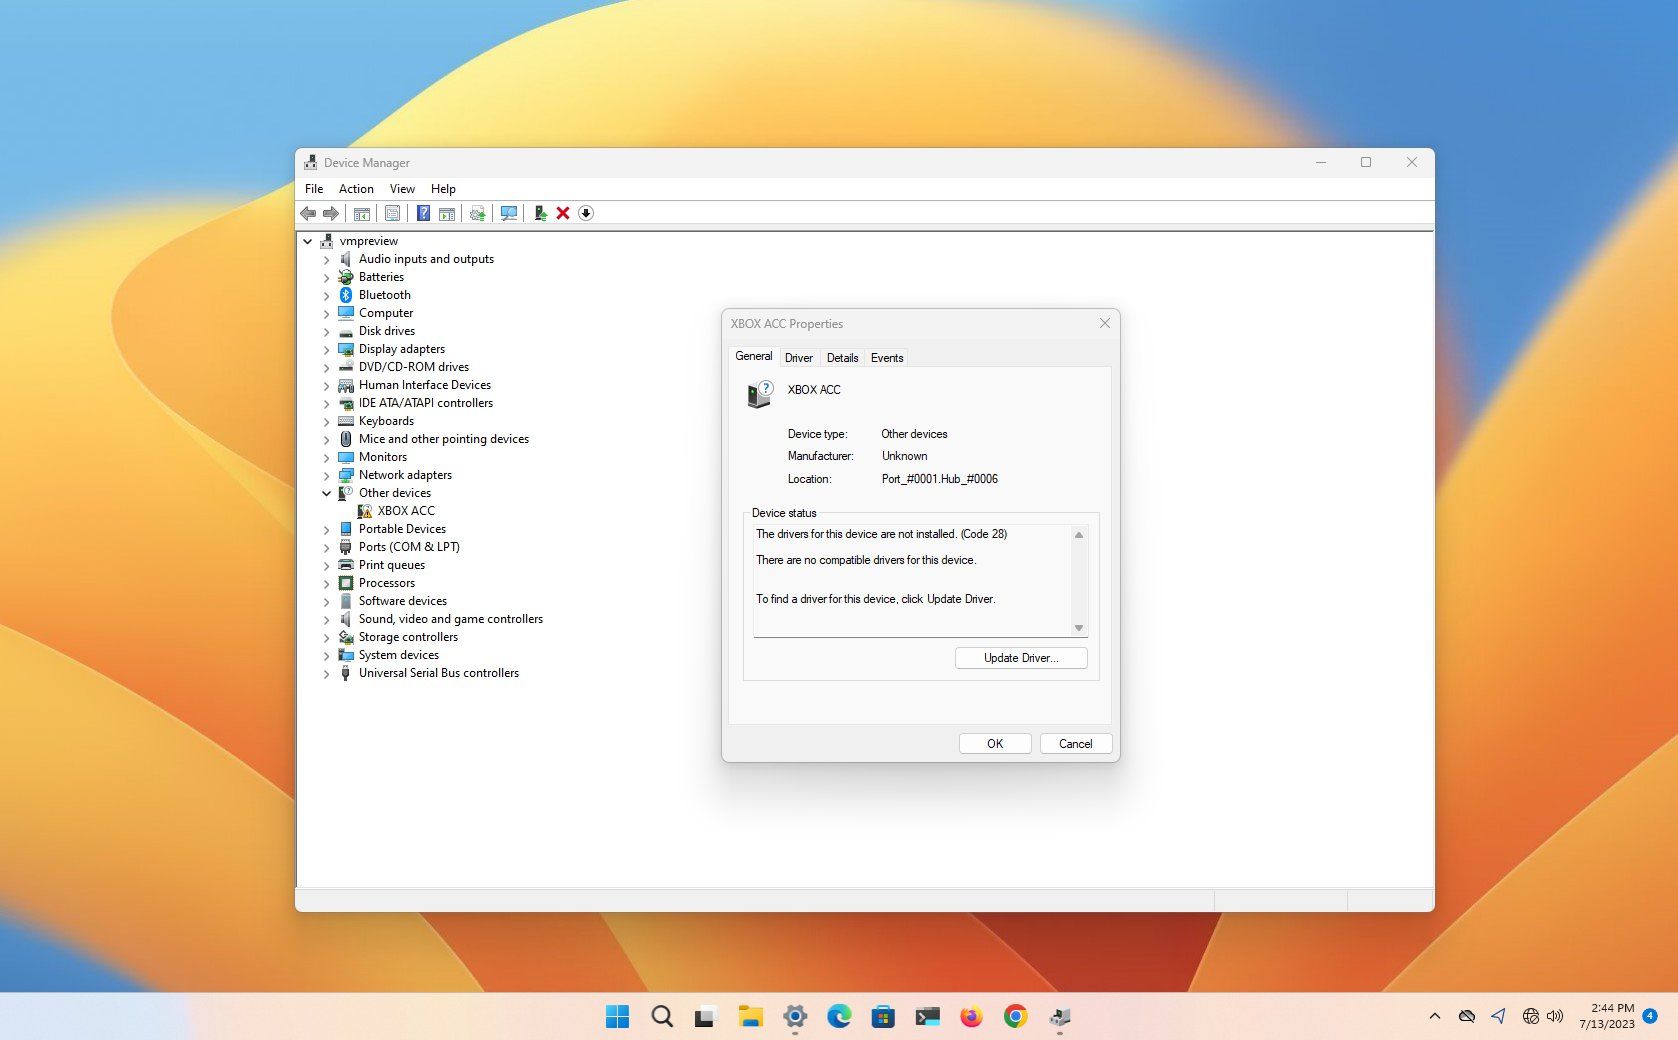Click the red Uninstall Device icon
Screen dimensions: 1678x1040
pos(563,213)
